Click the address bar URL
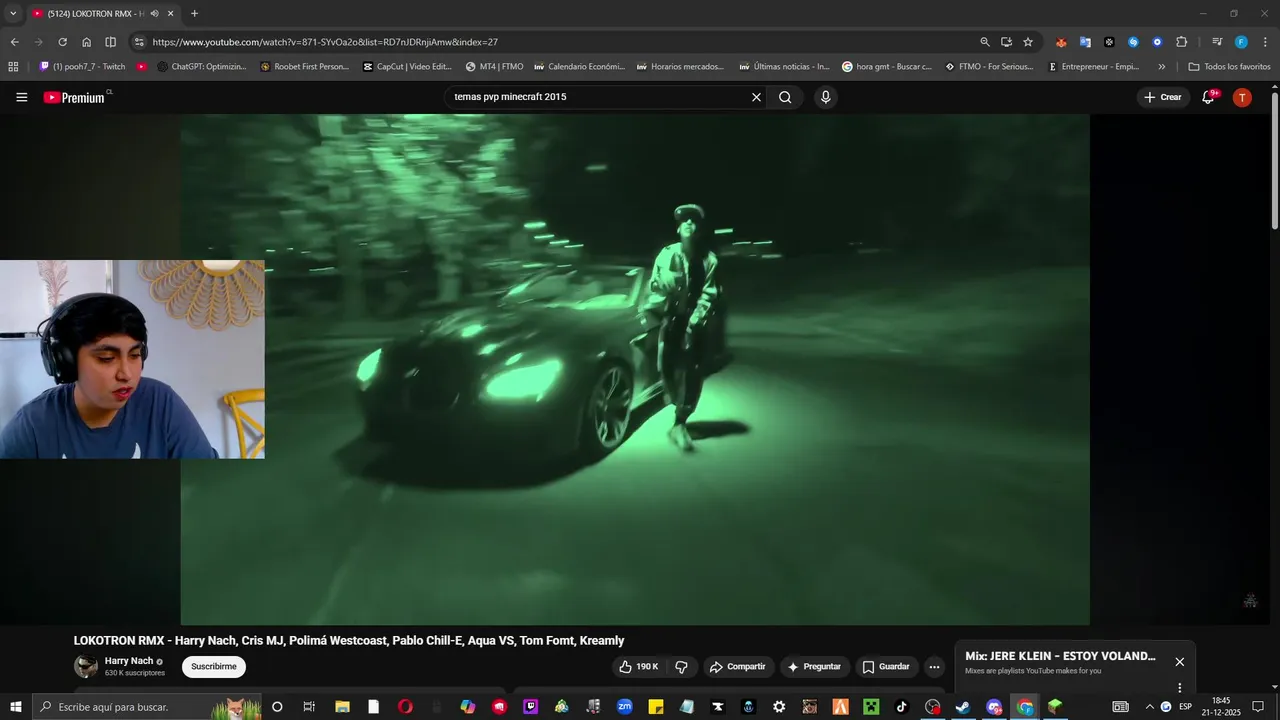 325,42
